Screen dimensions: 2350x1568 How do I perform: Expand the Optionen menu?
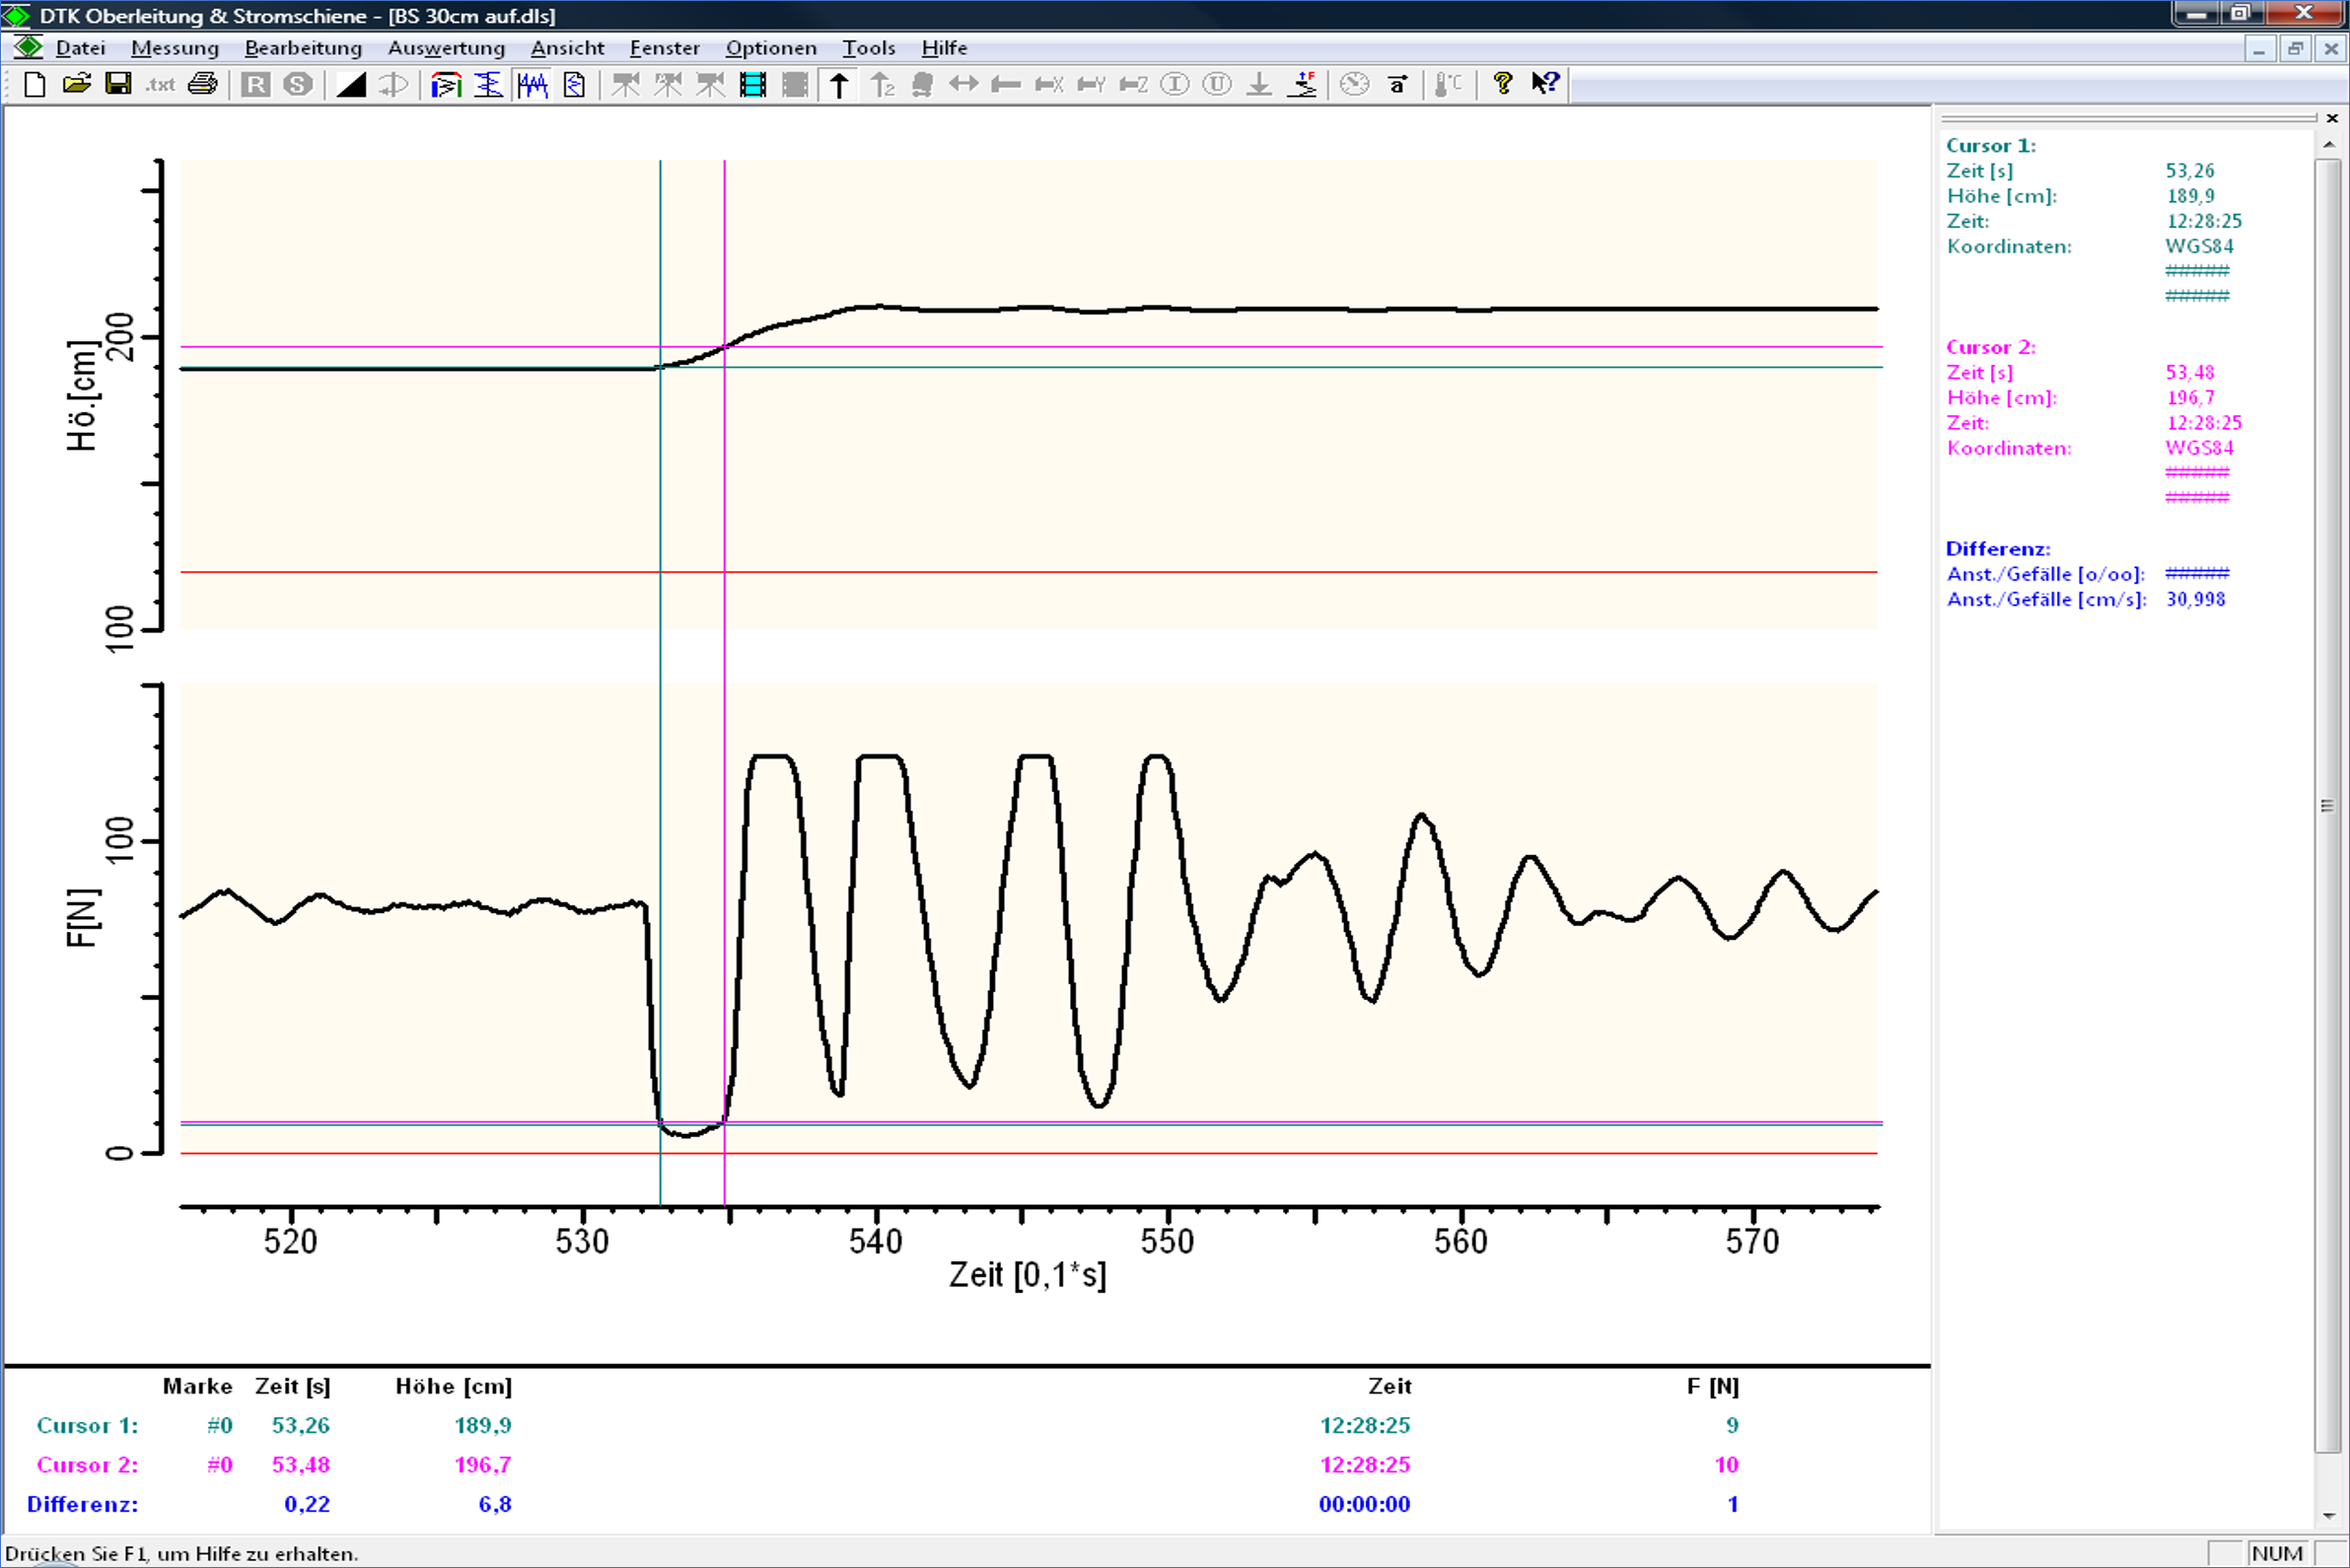[770, 48]
